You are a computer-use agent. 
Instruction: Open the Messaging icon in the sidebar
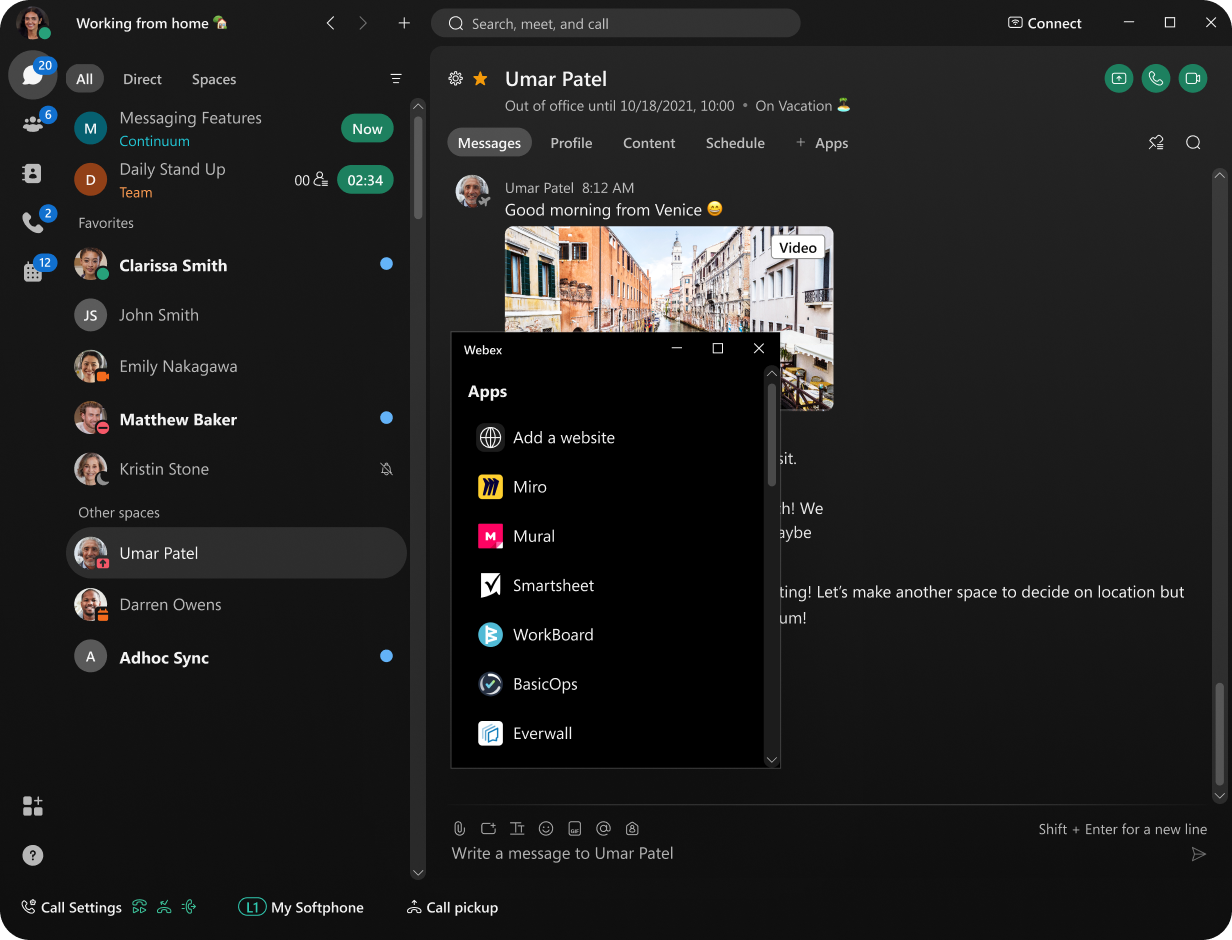tap(33, 75)
